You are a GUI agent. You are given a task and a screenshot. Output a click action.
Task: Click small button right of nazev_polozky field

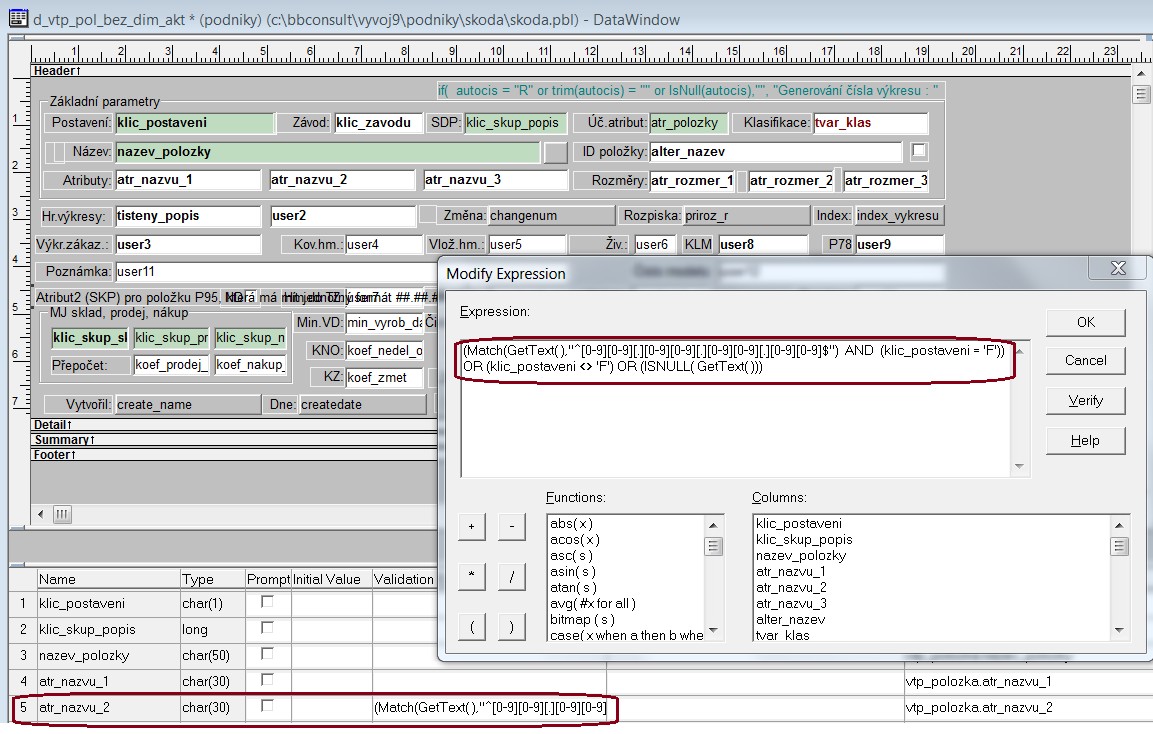tap(555, 152)
